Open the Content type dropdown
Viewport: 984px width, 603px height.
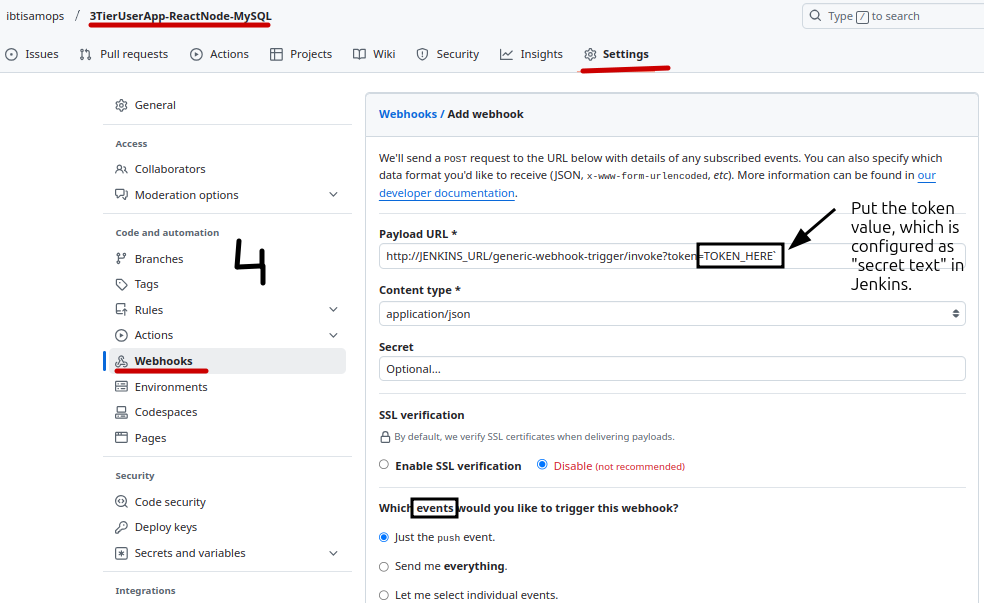tap(671, 314)
